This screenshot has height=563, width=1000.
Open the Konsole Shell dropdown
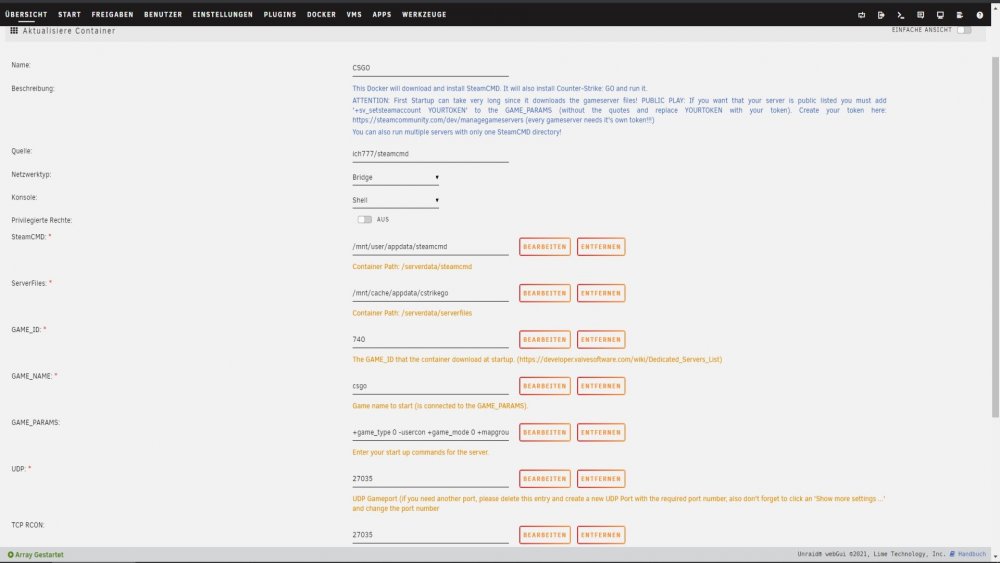tap(395, 200)
